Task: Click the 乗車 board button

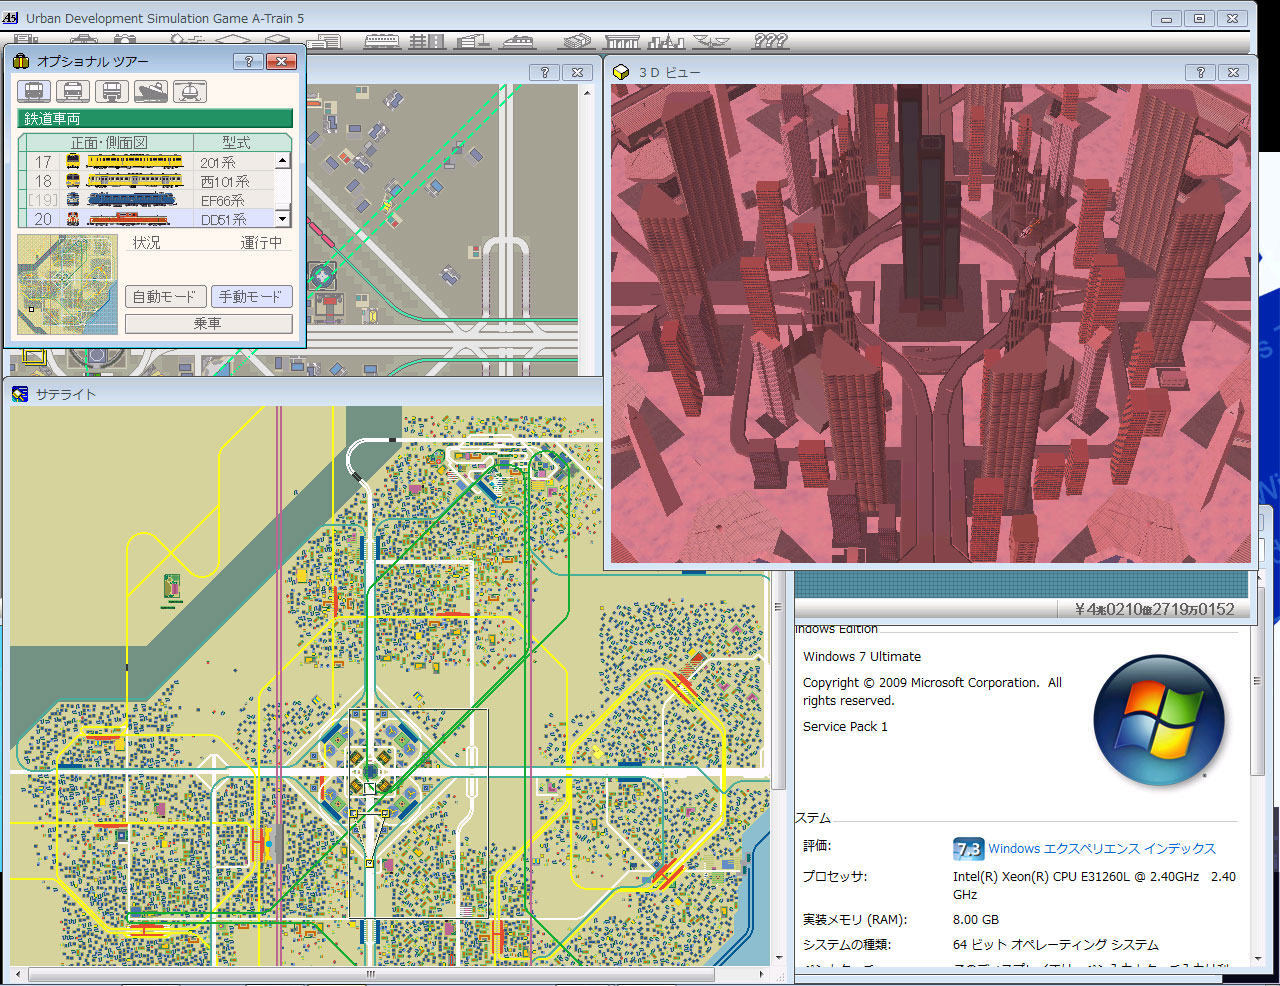Action: (x=208, y=324)
